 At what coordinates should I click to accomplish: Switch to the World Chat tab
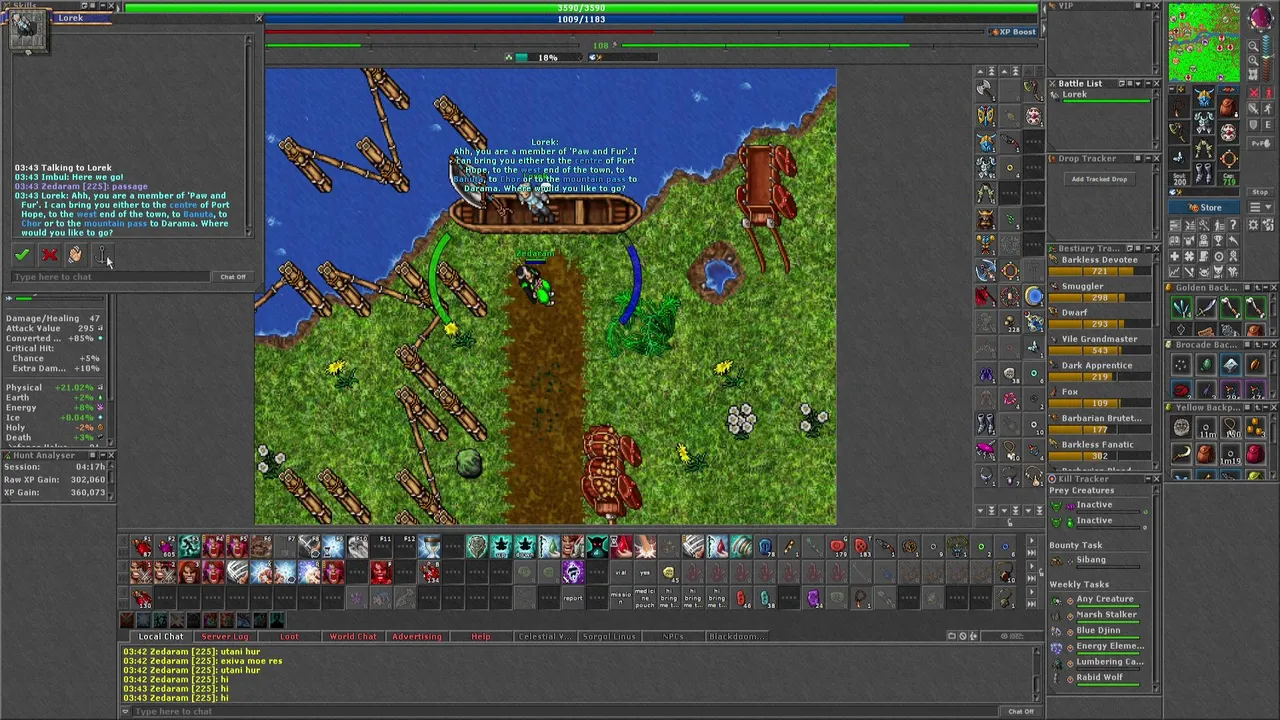[x=353, y=636]
